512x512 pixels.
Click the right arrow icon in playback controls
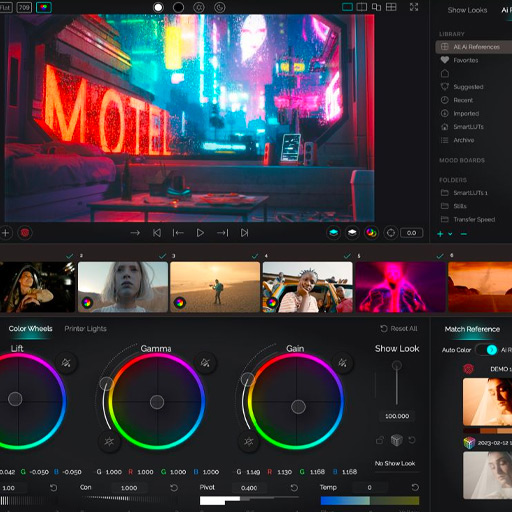(135, 233)
